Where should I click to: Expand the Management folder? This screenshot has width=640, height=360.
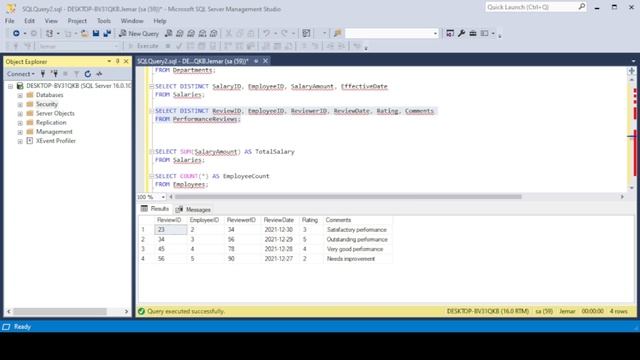20,132
